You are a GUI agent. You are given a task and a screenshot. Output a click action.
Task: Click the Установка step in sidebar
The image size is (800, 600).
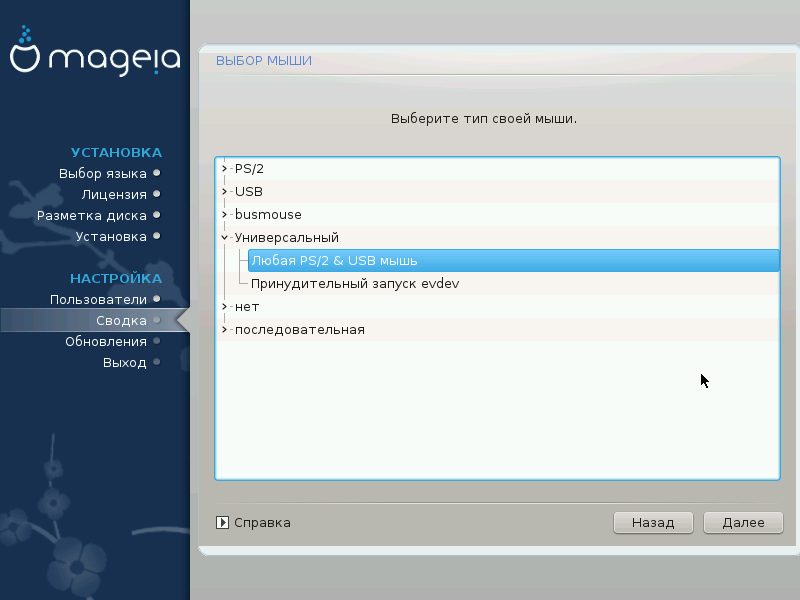(x=111, y=236)
